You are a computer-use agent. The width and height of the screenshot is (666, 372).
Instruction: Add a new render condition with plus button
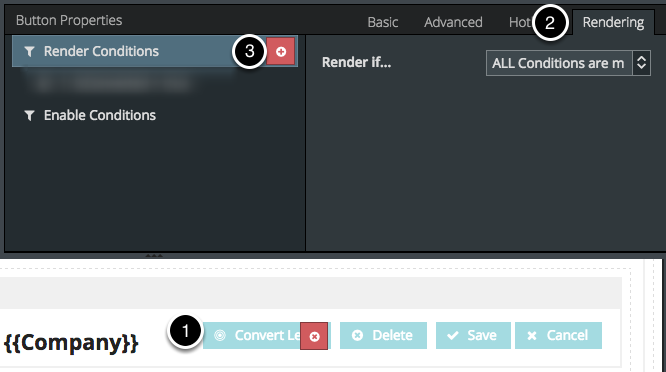[x=280, y=51]
